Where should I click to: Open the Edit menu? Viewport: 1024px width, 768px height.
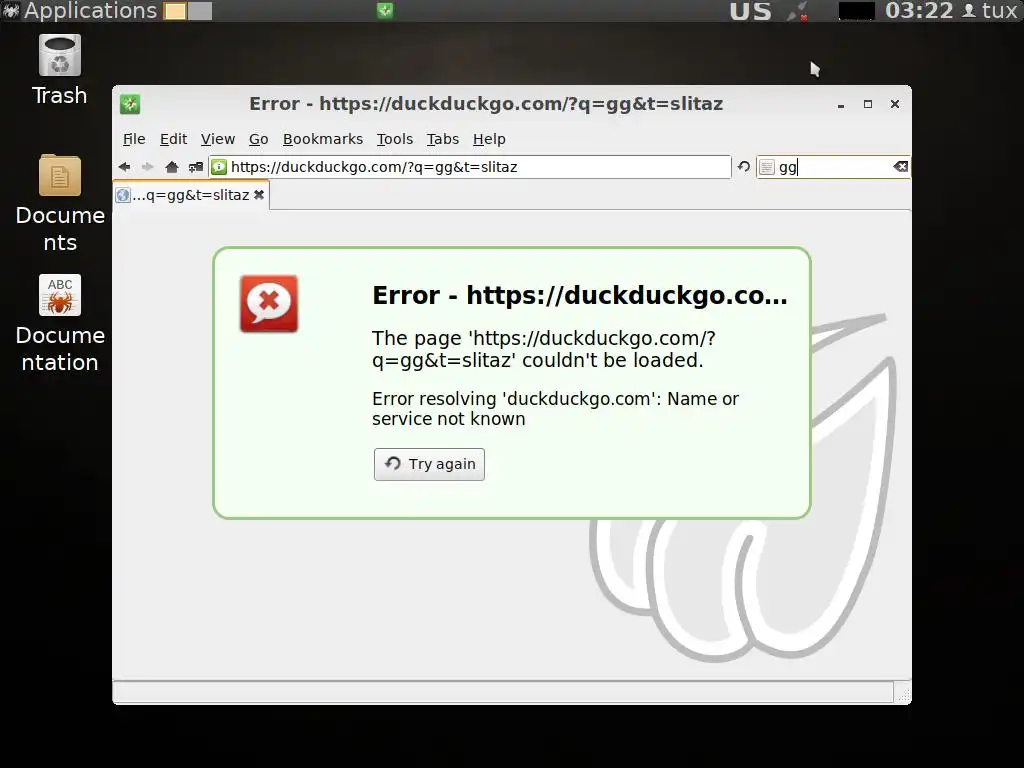point(173,139)
